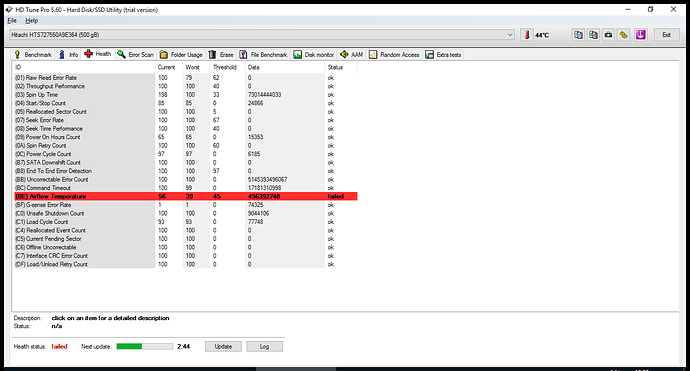
Task: Click the red cross Health icon
Action: click(x=88, y=54)
